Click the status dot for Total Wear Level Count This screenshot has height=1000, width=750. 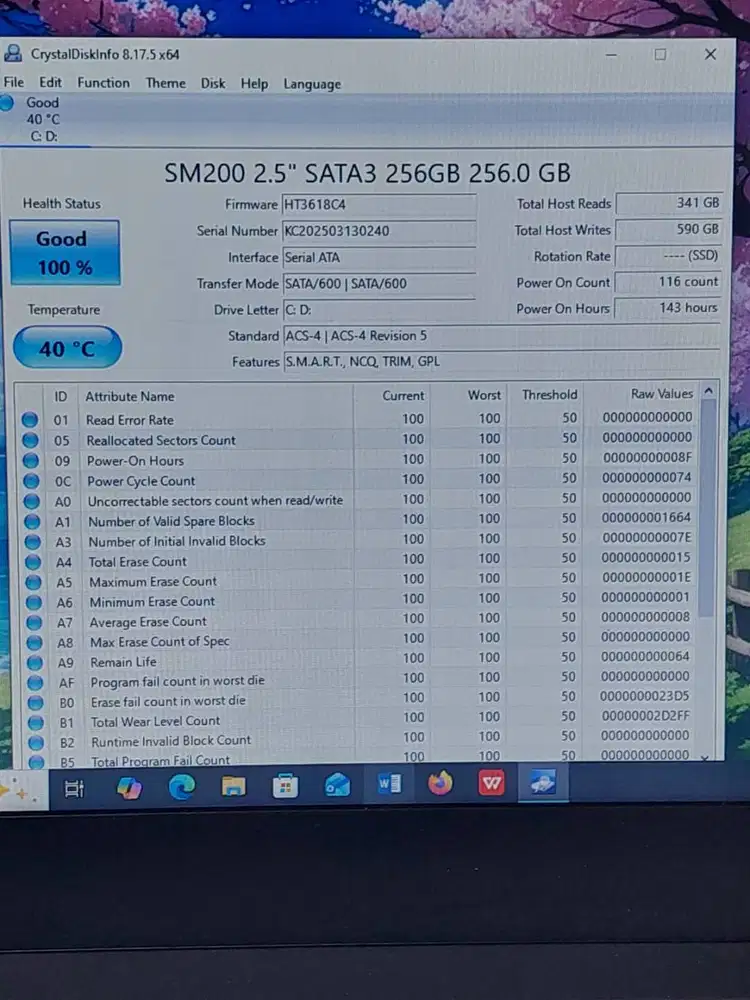click(36, 723)
